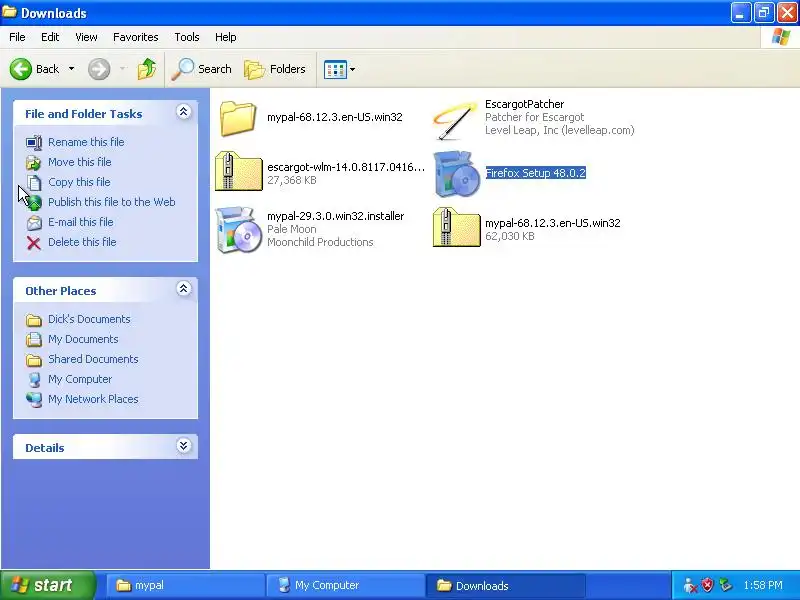The height and width of the screenshot is (600, 800).
Task: Click the mypal-68.12.3.en-US.win32 folder name
Action: (335, 117)
